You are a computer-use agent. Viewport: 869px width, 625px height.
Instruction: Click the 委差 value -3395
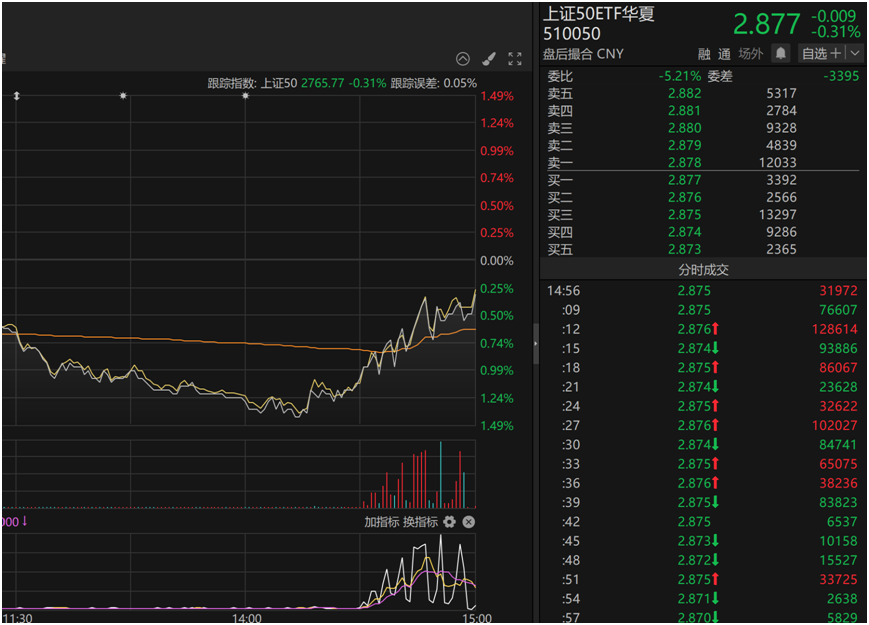tap(841, 76)
